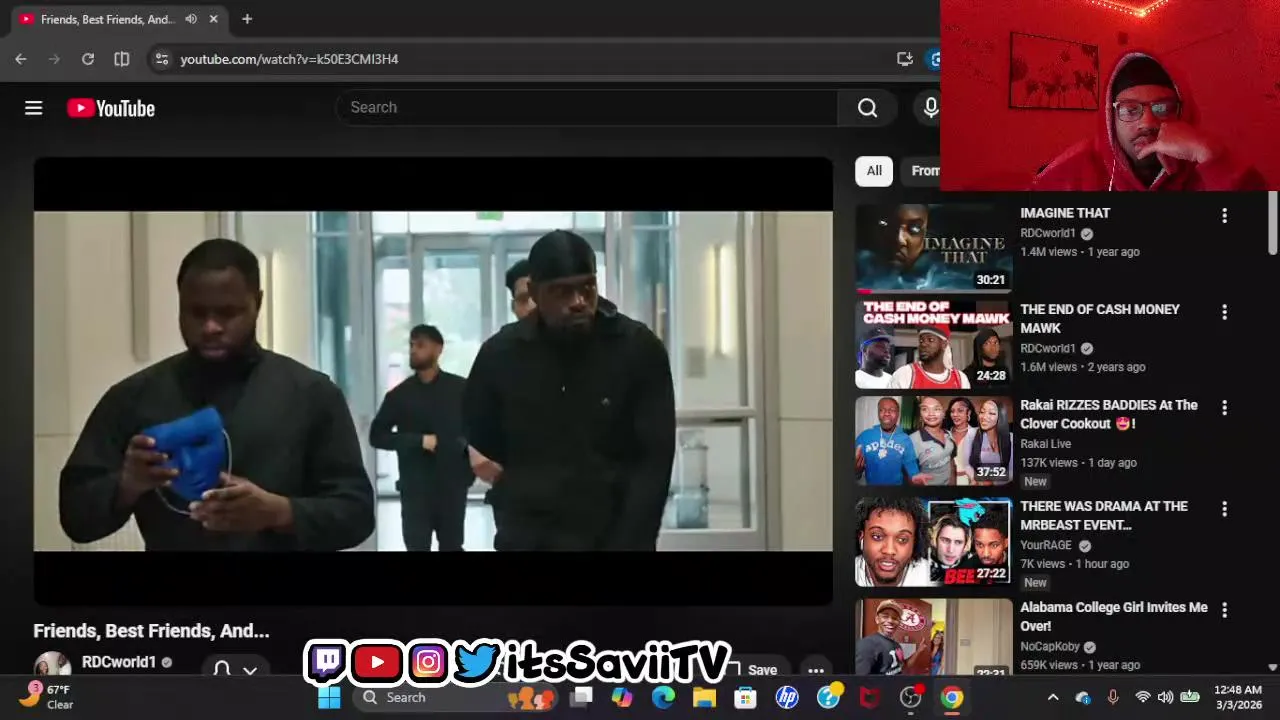Launch Copilot from the taskbar
Viewport: 1280px width, 720px height.
click(x=622, y=697)
